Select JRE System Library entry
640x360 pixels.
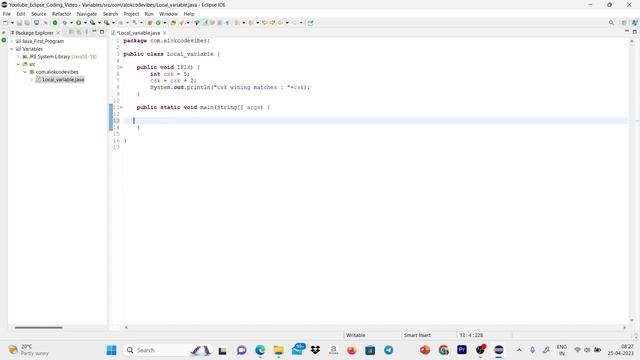click(x=59, y=57)
